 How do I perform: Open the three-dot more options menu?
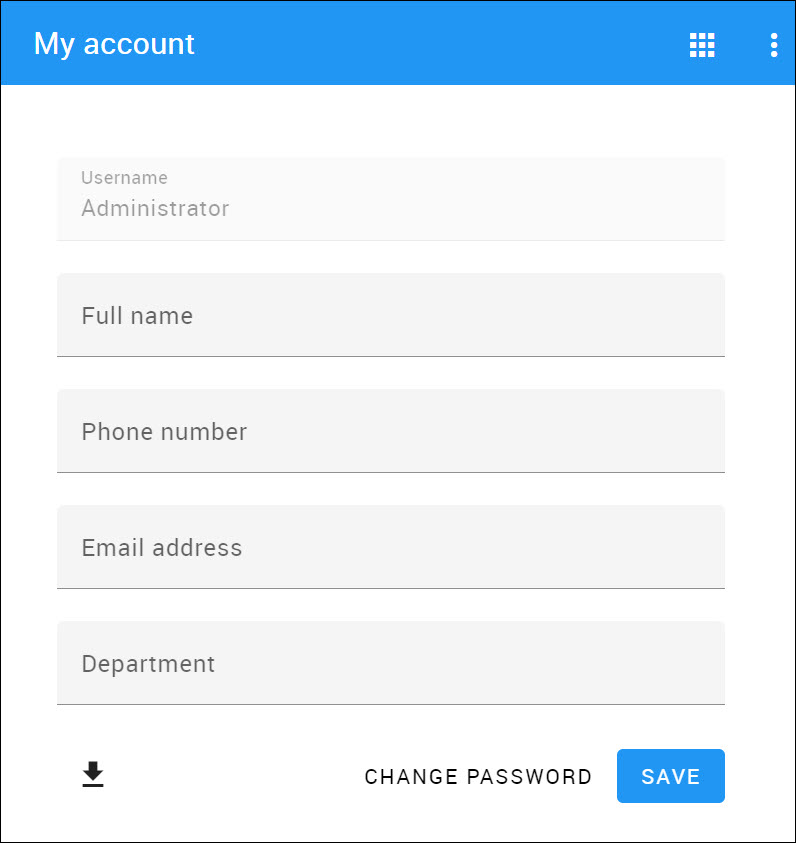click(x=774, y=45)
